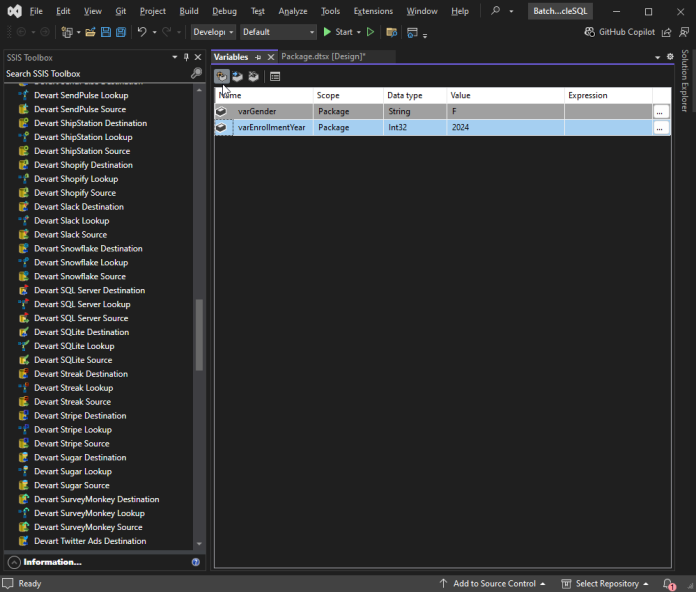The height and width of the screenshot is (592, 696).
Task: Click the Undo arrow icon
Action: (142, 32)
